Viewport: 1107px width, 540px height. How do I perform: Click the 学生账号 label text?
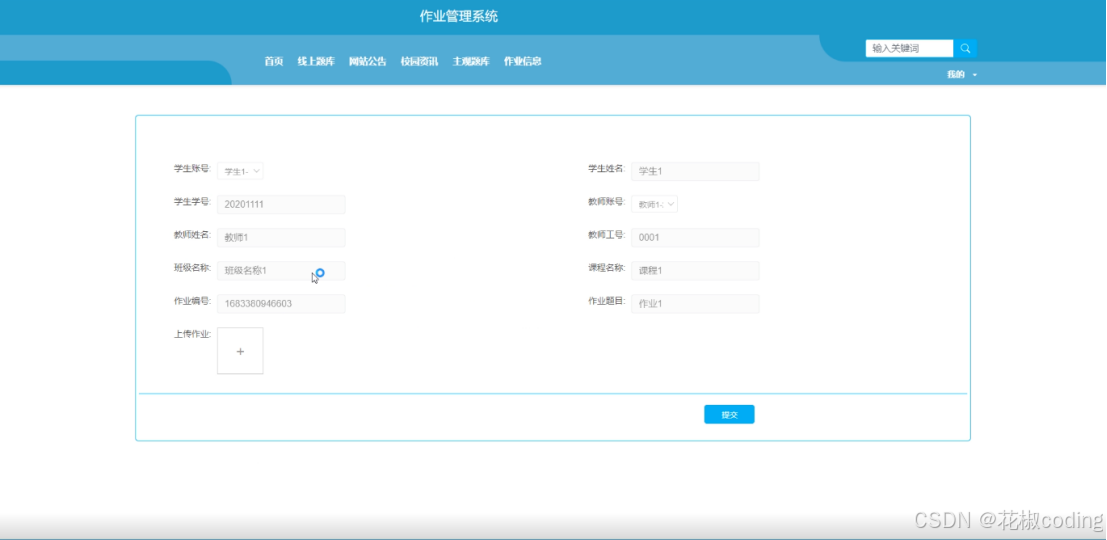click(193, 168)
